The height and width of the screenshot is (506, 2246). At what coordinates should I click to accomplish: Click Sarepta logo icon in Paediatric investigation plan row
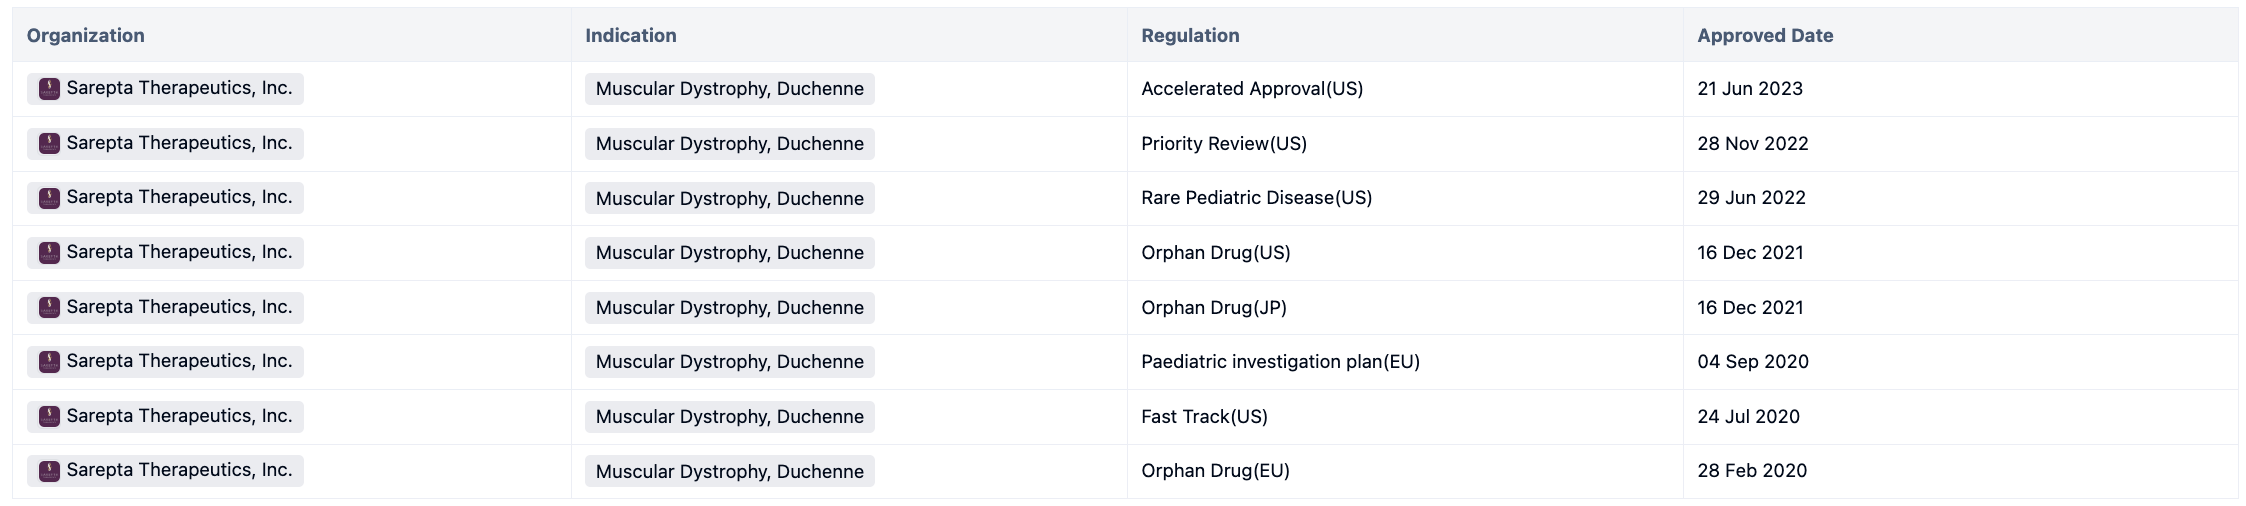49,362
